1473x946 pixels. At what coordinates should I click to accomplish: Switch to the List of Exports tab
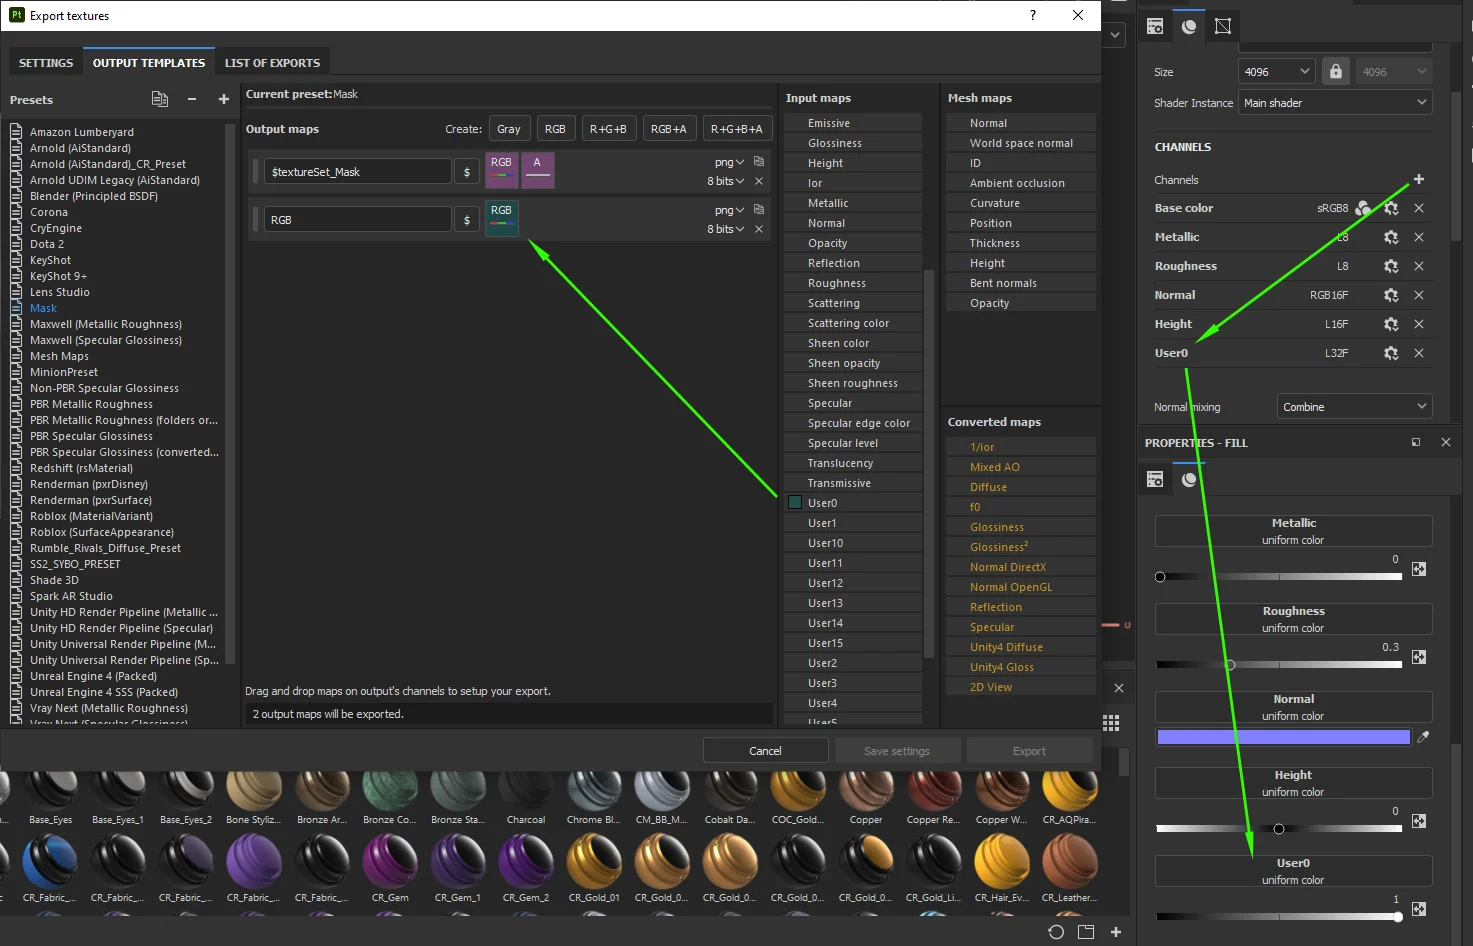(272, 62)
